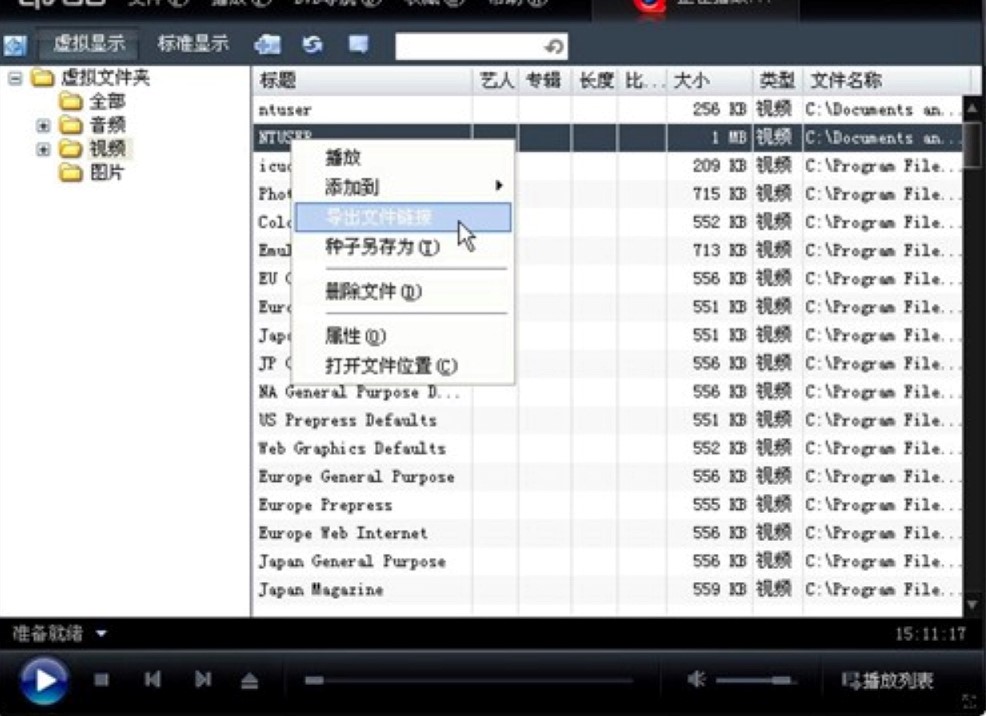986x716 pixels.
Task: Choose 播放 in the context menu
Action: 343,157
